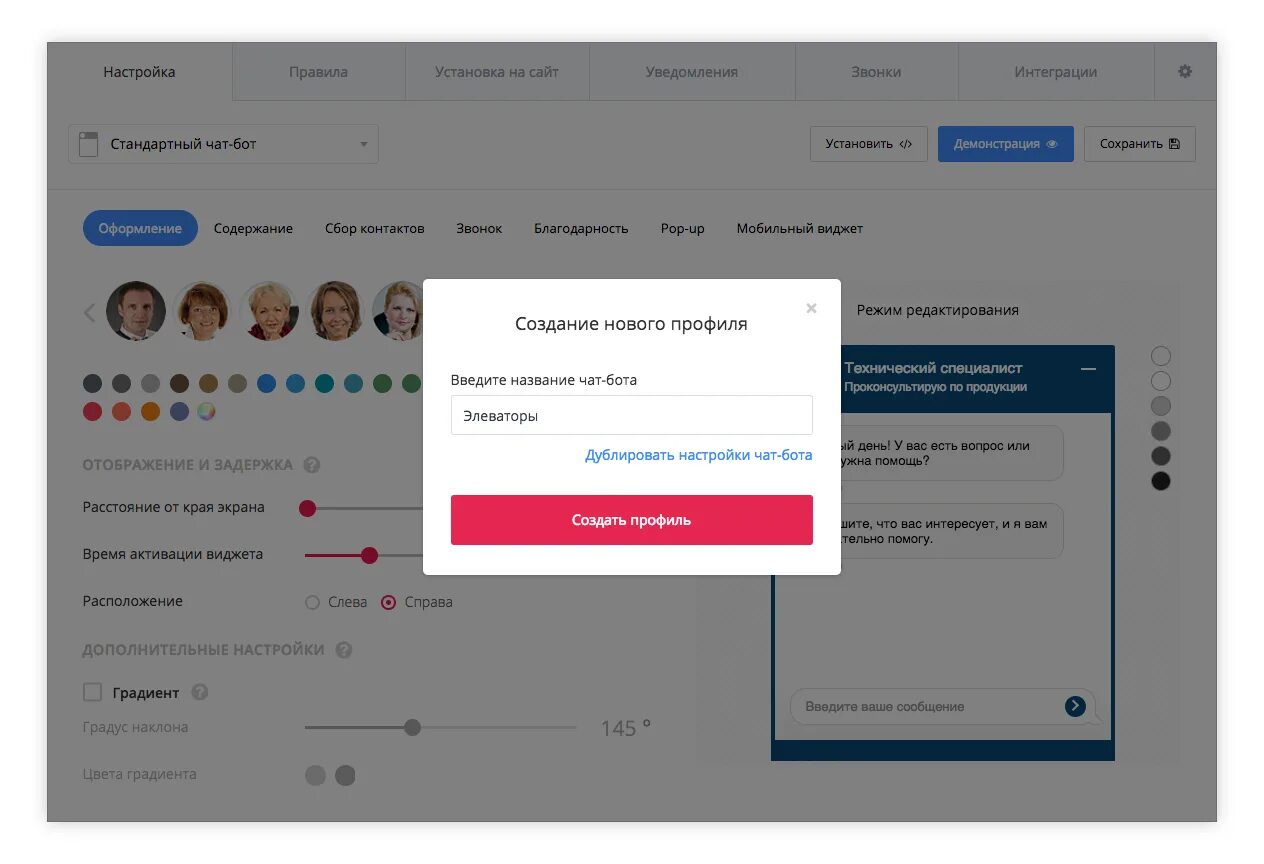Click the help icon beside Градиент

[x=200, y=692]
